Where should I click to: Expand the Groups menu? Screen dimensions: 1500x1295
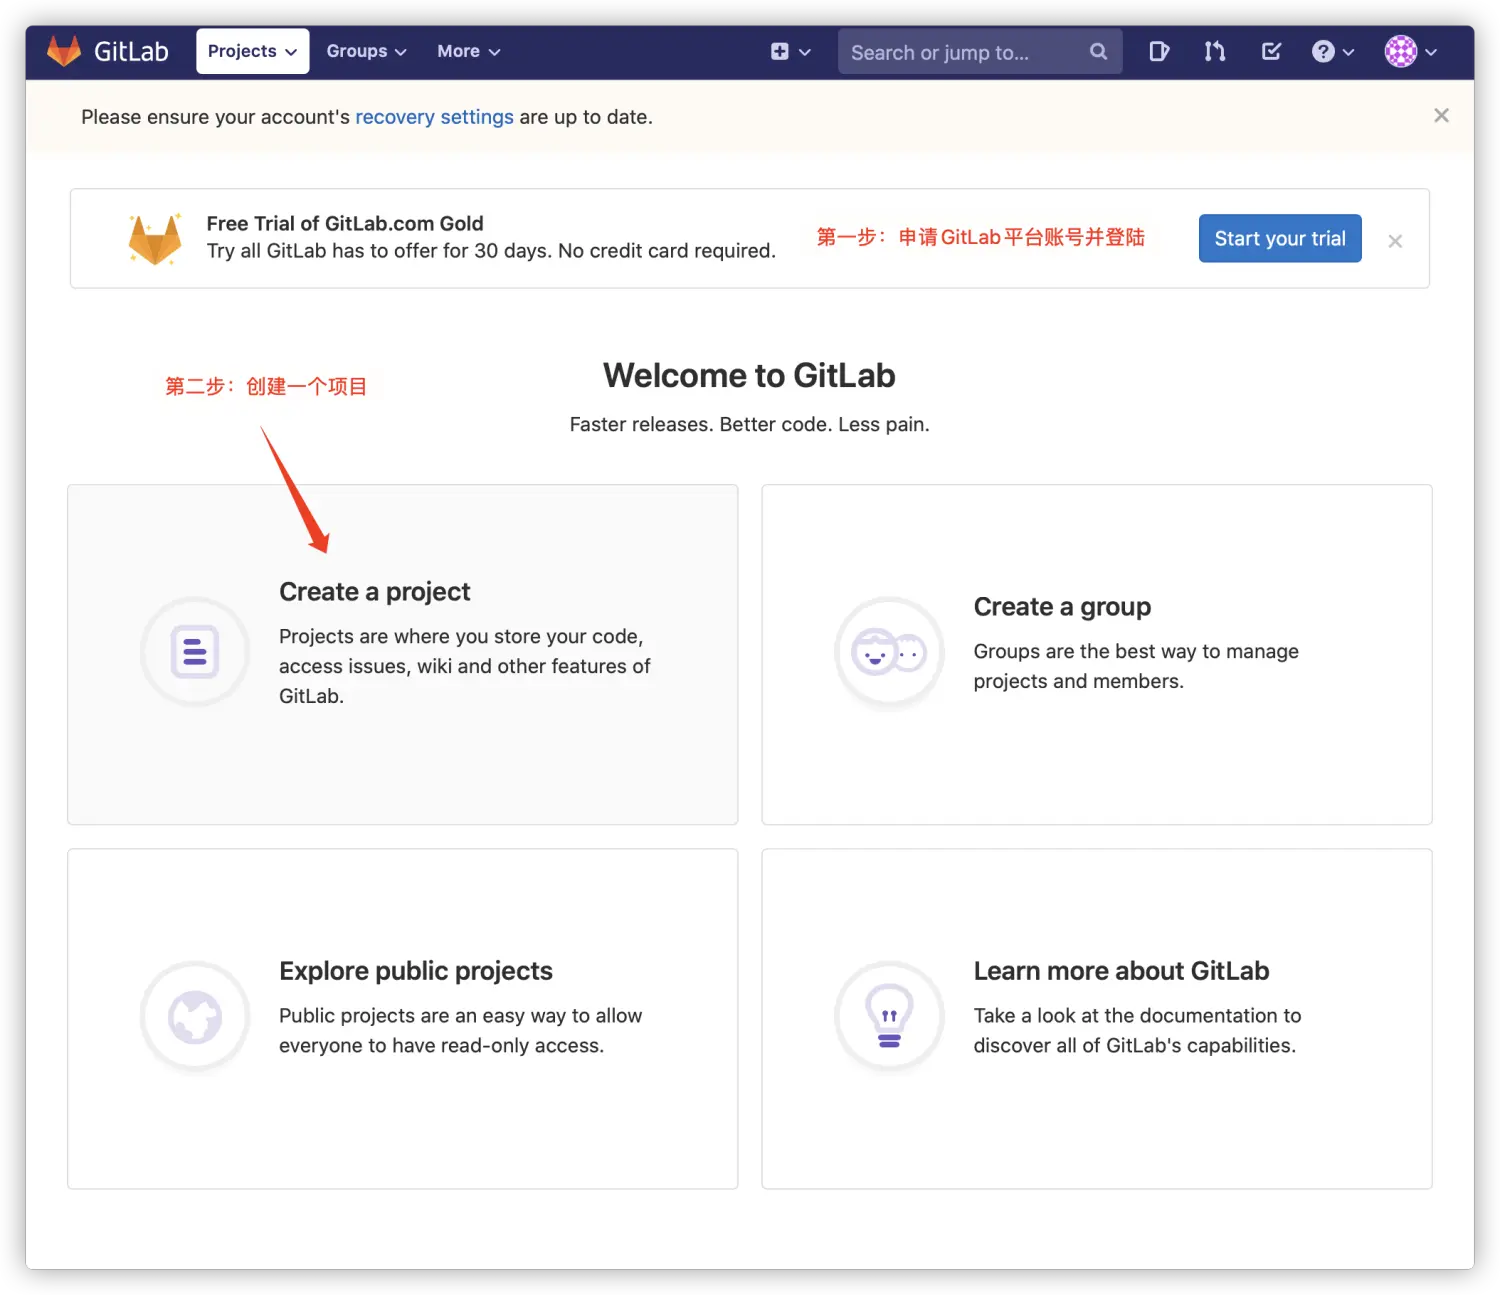click(x=366, y=51)
